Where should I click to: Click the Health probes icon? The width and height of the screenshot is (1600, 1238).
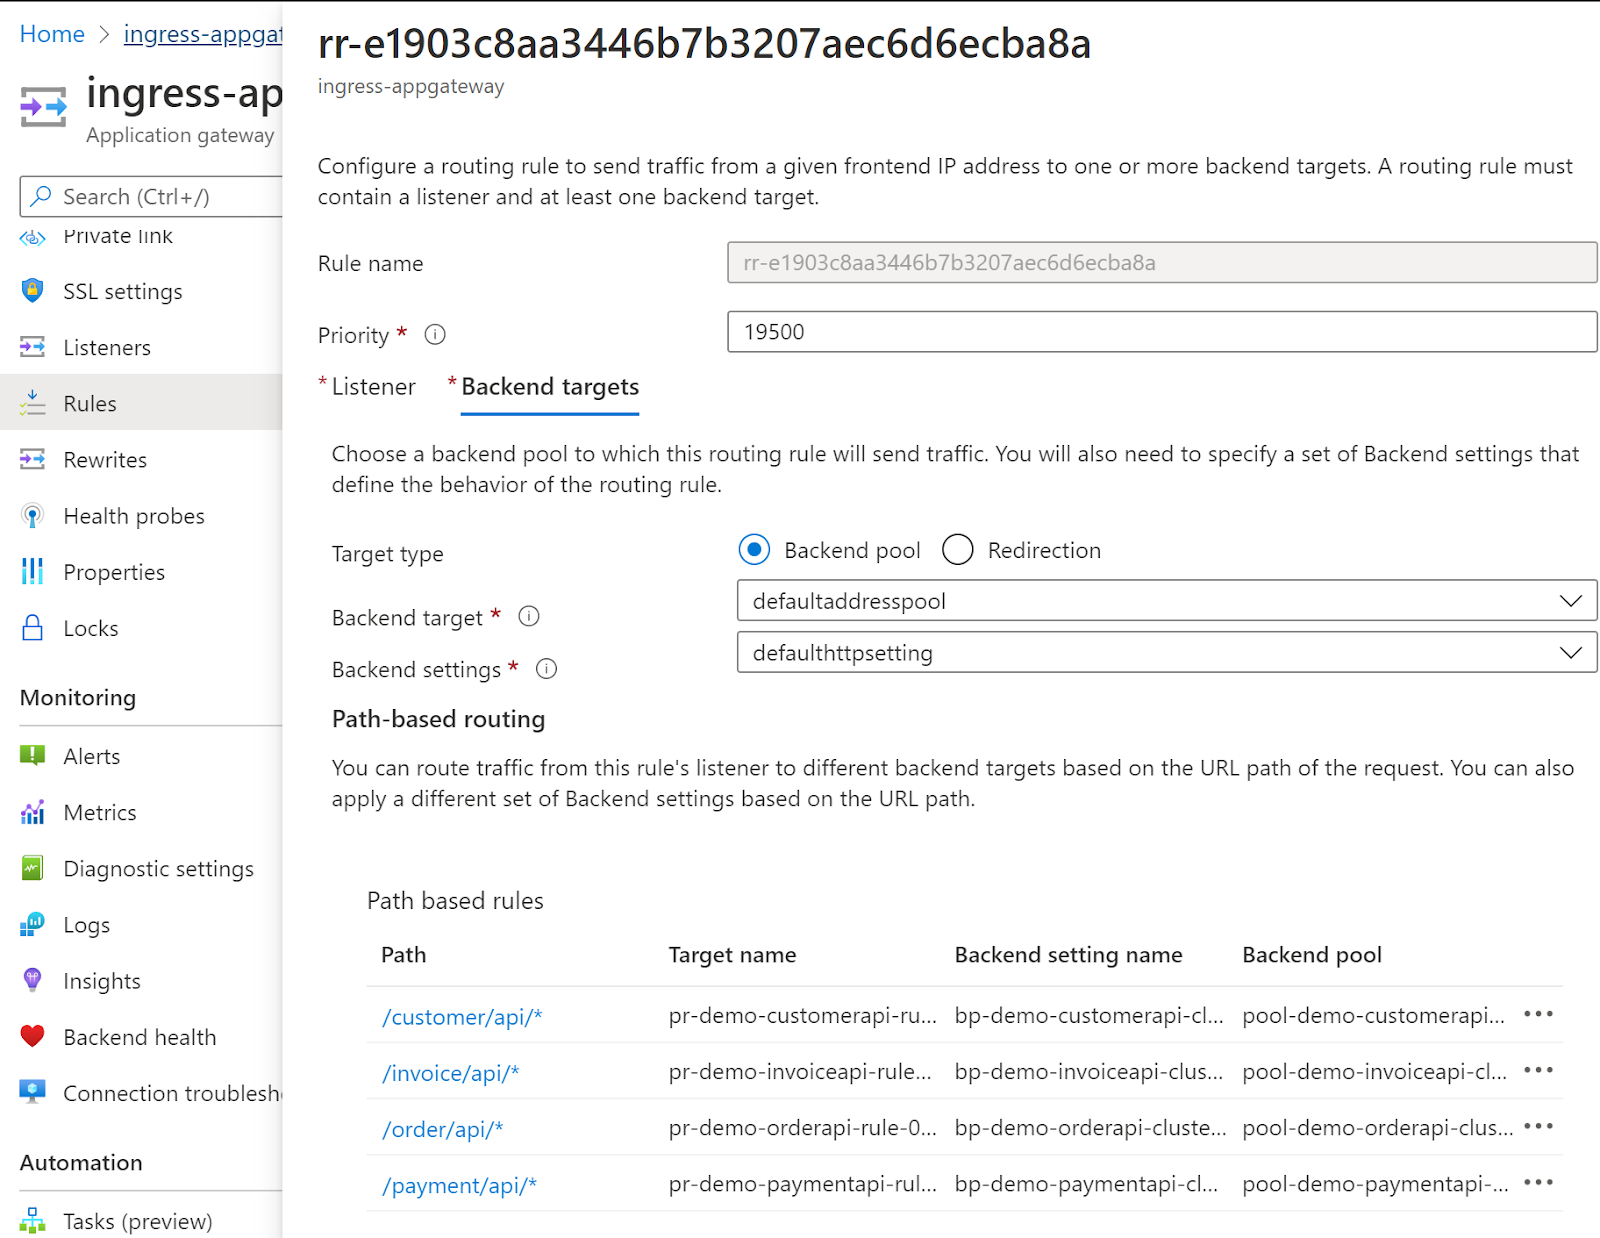point(33,516)
